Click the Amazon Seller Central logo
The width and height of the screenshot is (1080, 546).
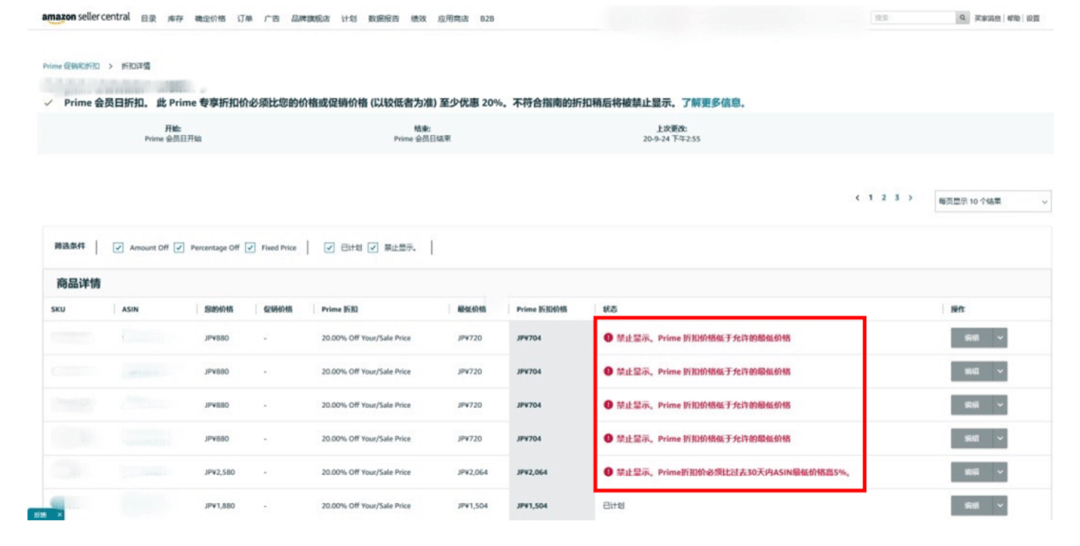(x=86, y=18)
